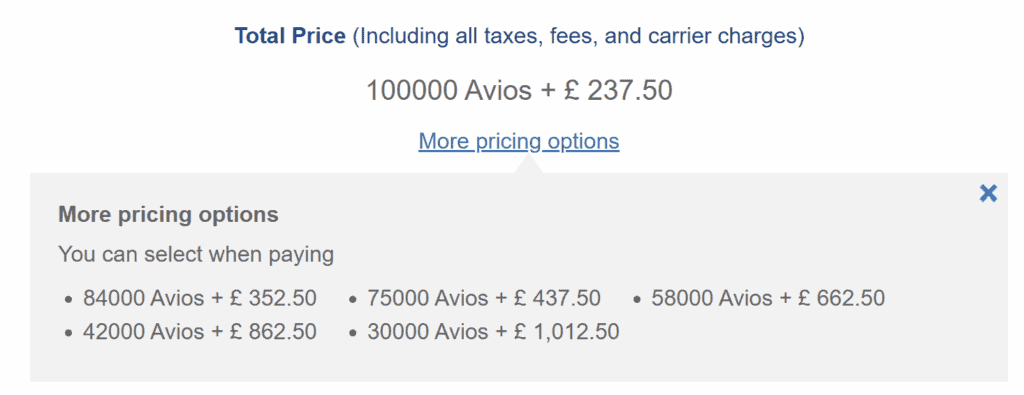The image size is (1024, 395).
Task: Pick the 58000 Avios + £ 662.50 option
Action: pyautogui.click(x=768, y=298)
